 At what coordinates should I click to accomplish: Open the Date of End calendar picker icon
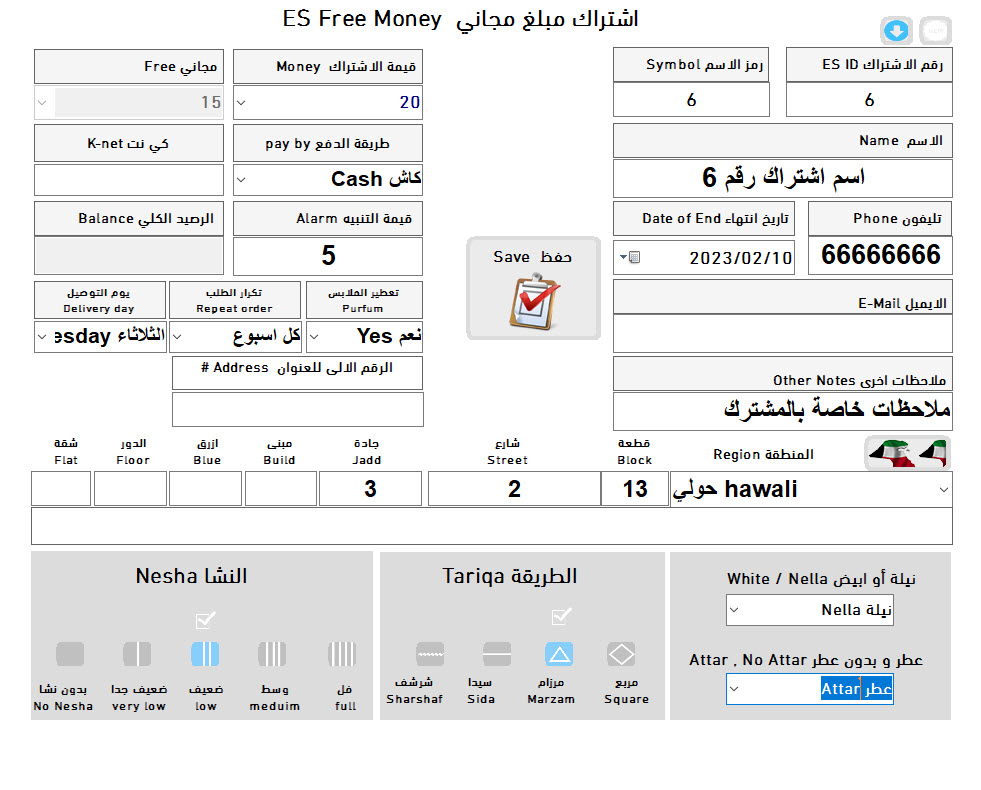pyautogui.click(x=630, y=257)
